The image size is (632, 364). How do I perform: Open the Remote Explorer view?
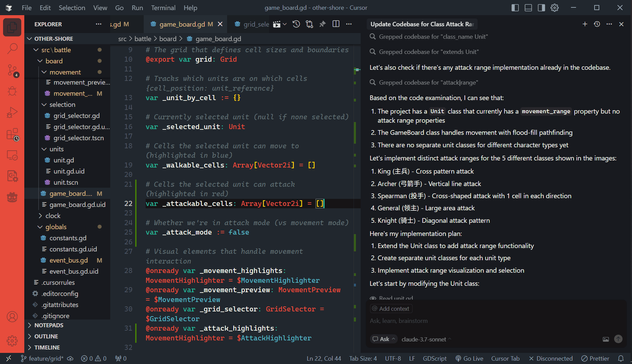point(12,155)
